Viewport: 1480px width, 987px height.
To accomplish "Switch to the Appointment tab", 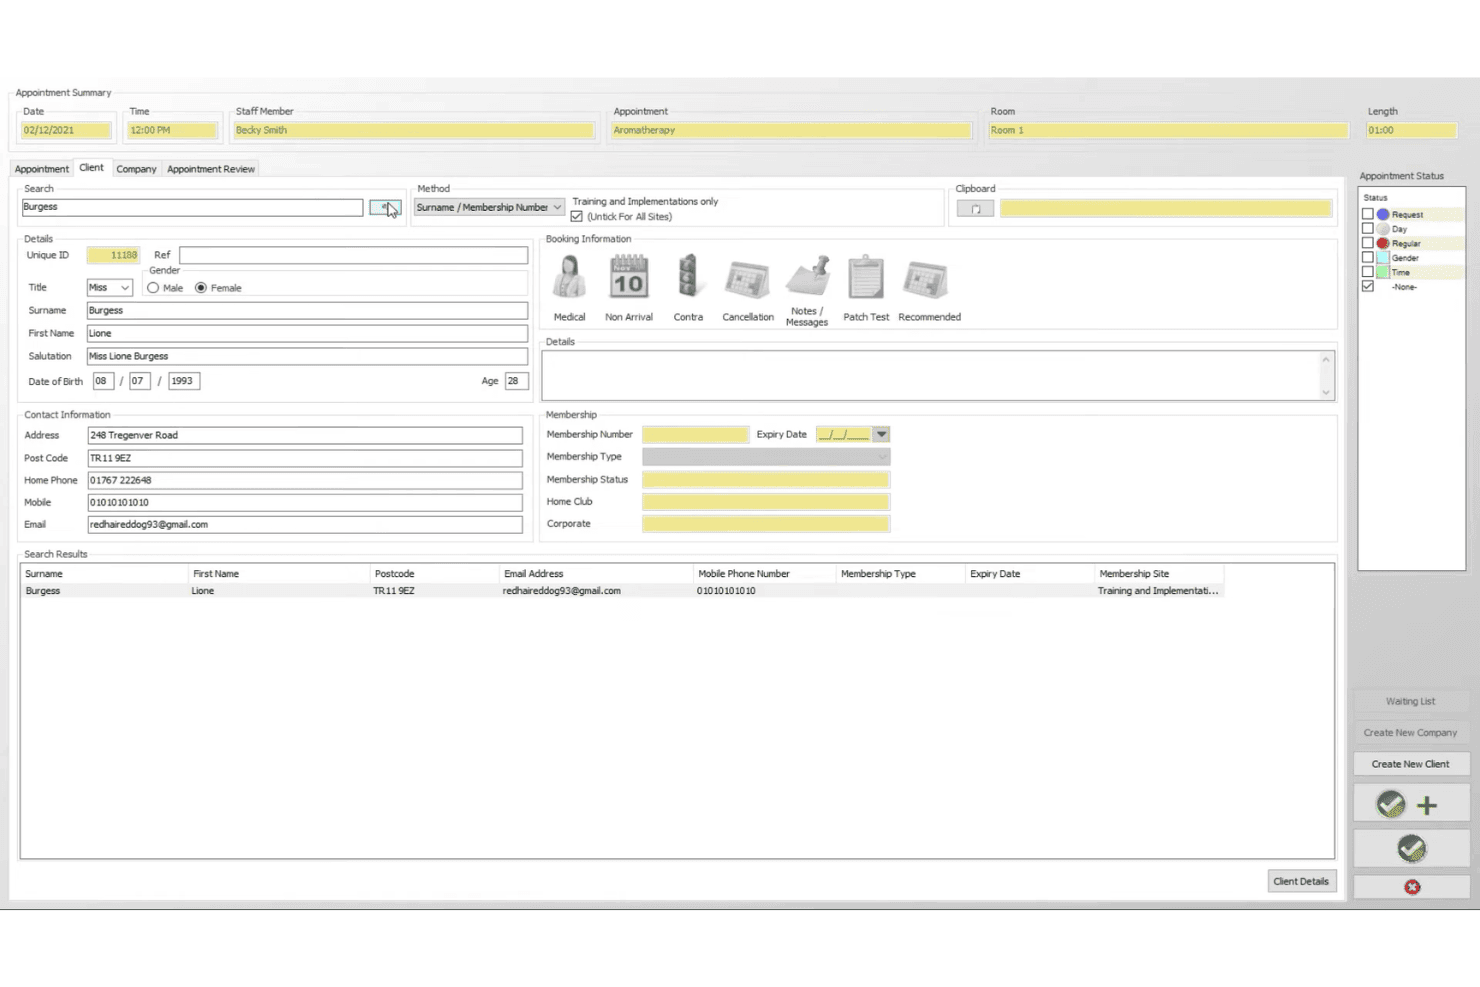I will click(42, 169).
